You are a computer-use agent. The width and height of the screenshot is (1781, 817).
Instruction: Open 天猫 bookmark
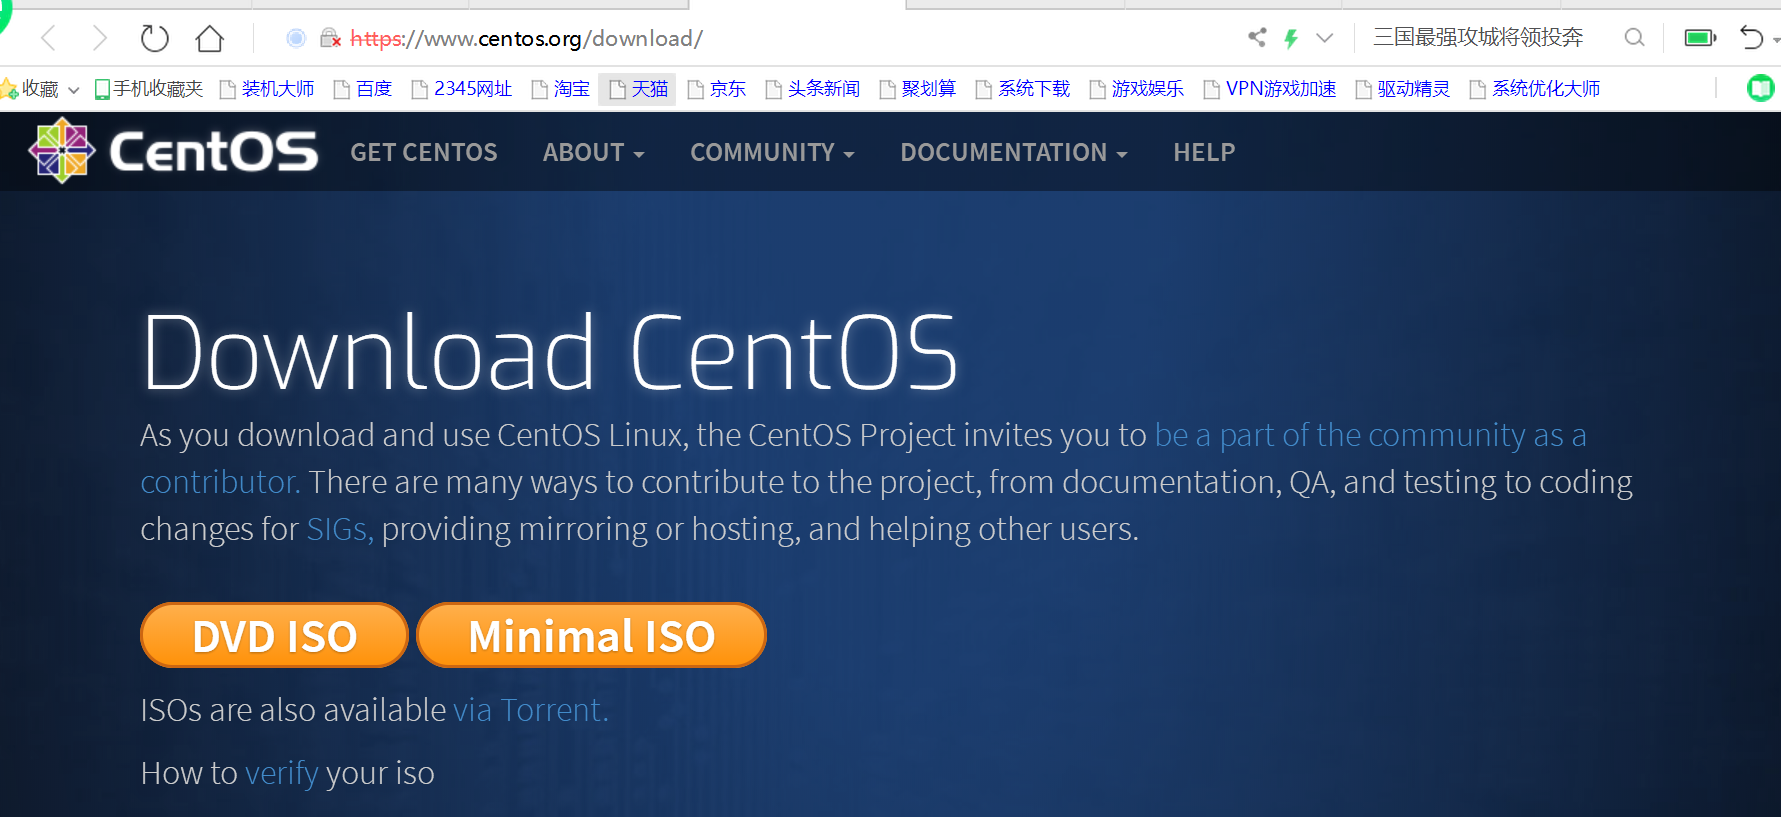(638, 89)
